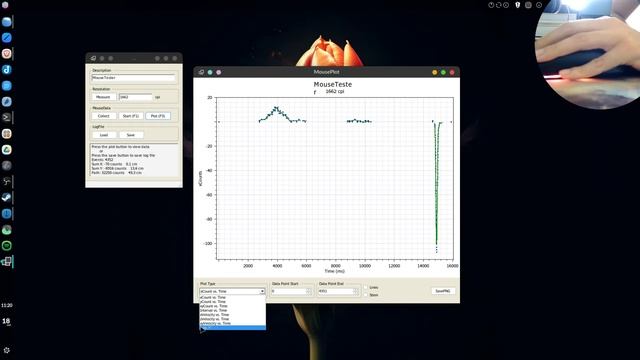Click the Measure button in MouseTester
Viewport: 640px width, 360px height.
point(103,97)
